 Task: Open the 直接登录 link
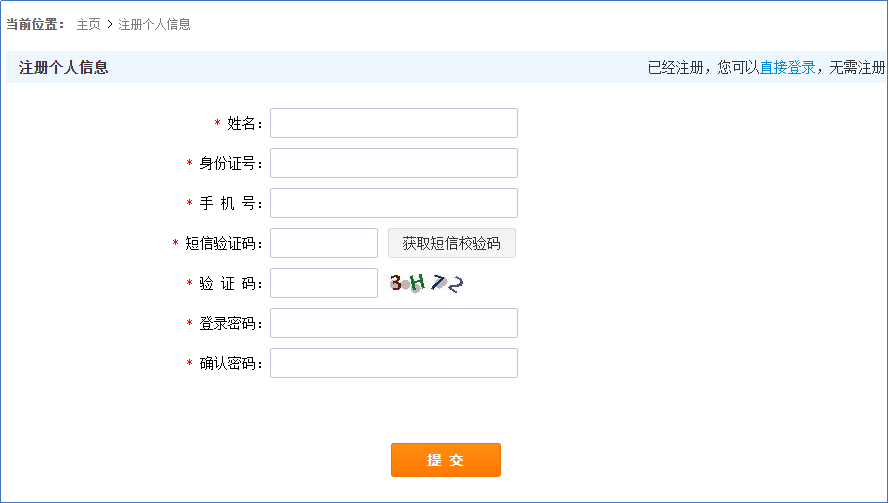(x=787, y=68)
